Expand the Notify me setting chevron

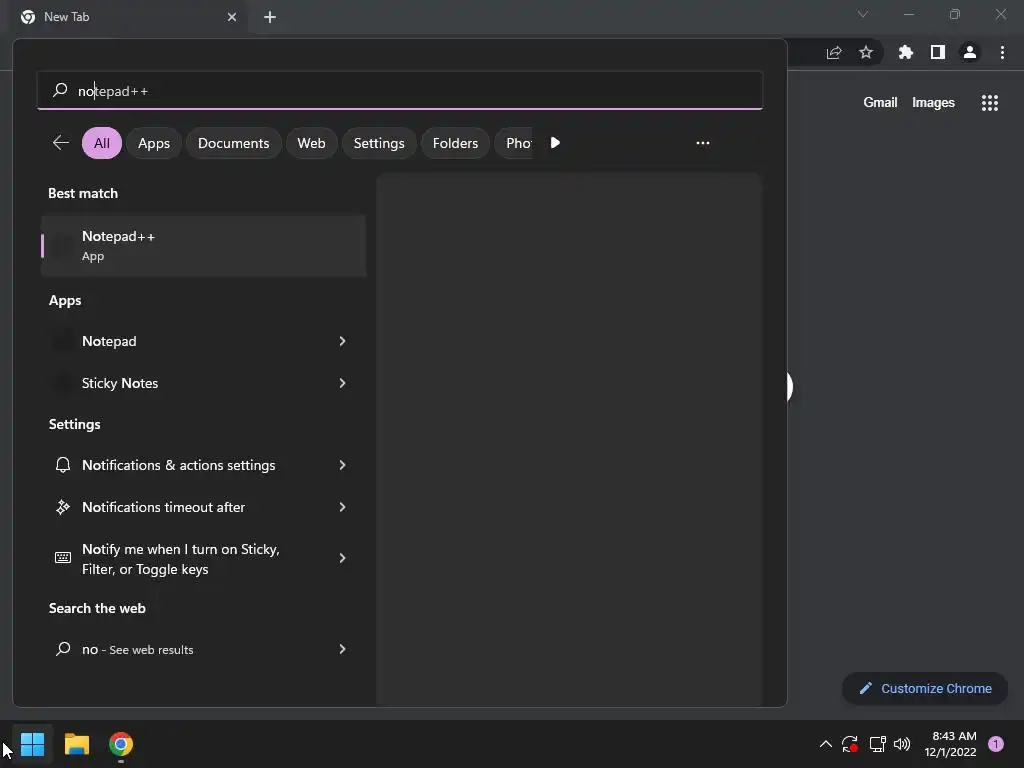(342, 558)
